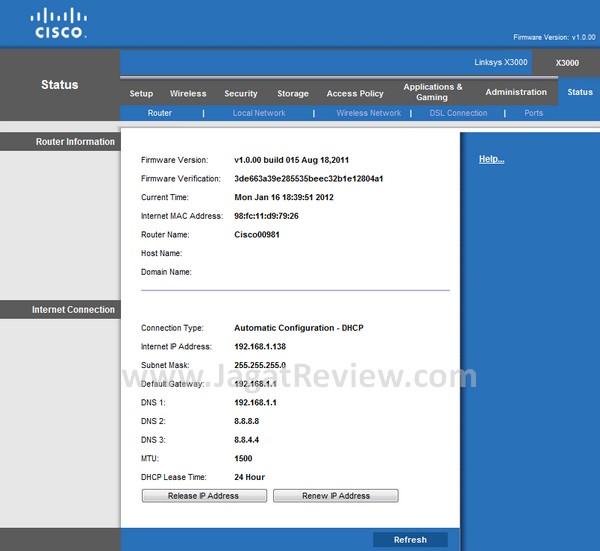Click the X3000 model label
600x551 pixels.
[568, 61]
